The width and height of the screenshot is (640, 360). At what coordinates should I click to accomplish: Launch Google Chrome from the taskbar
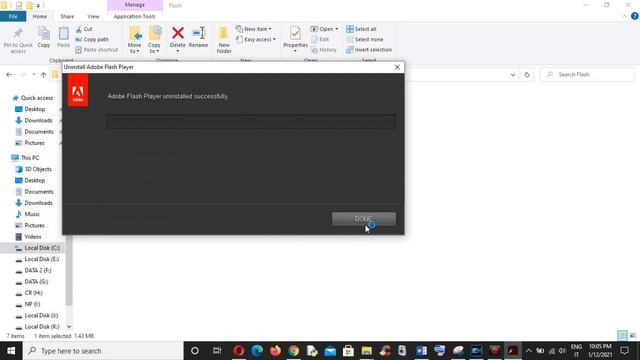293,351
